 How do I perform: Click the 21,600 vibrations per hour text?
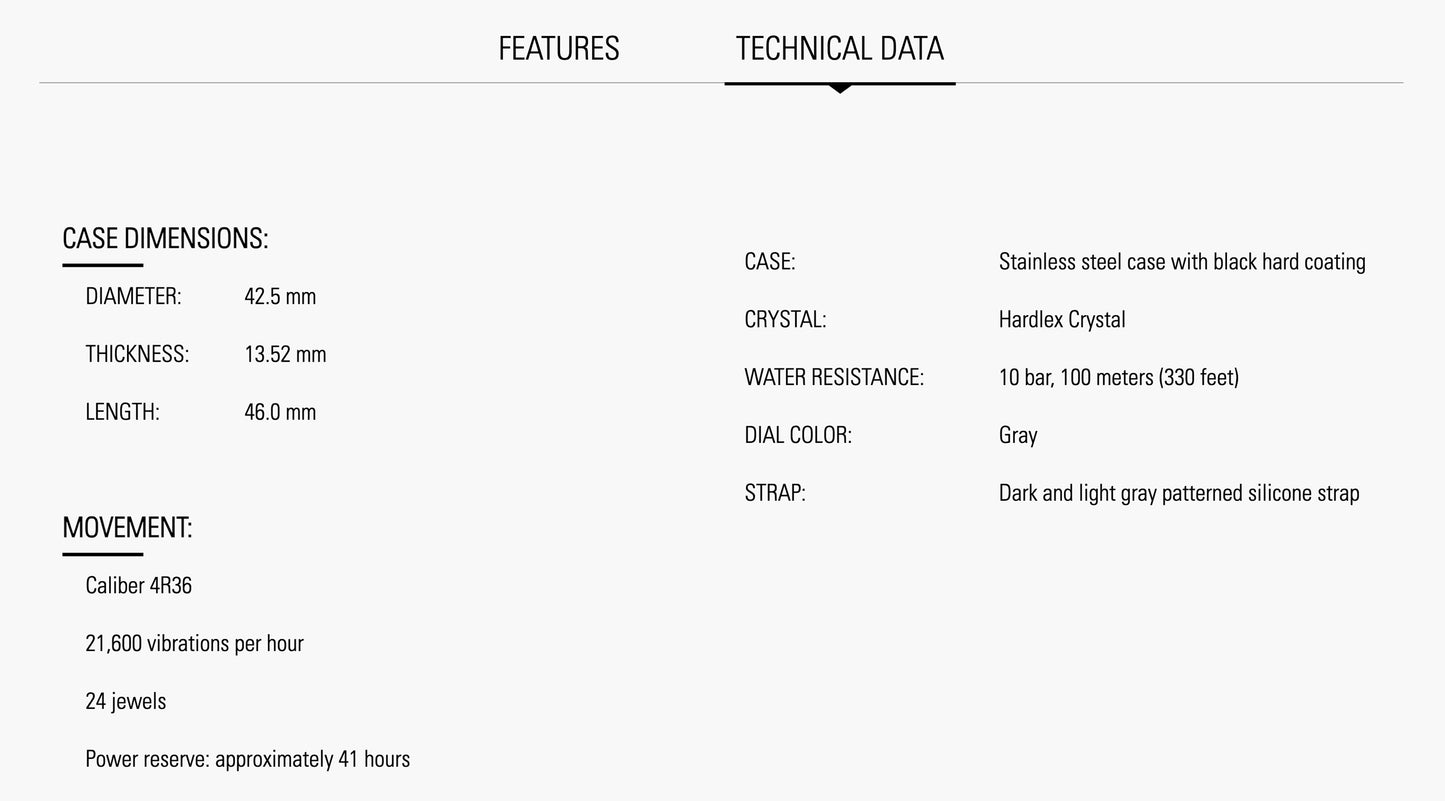194,643
